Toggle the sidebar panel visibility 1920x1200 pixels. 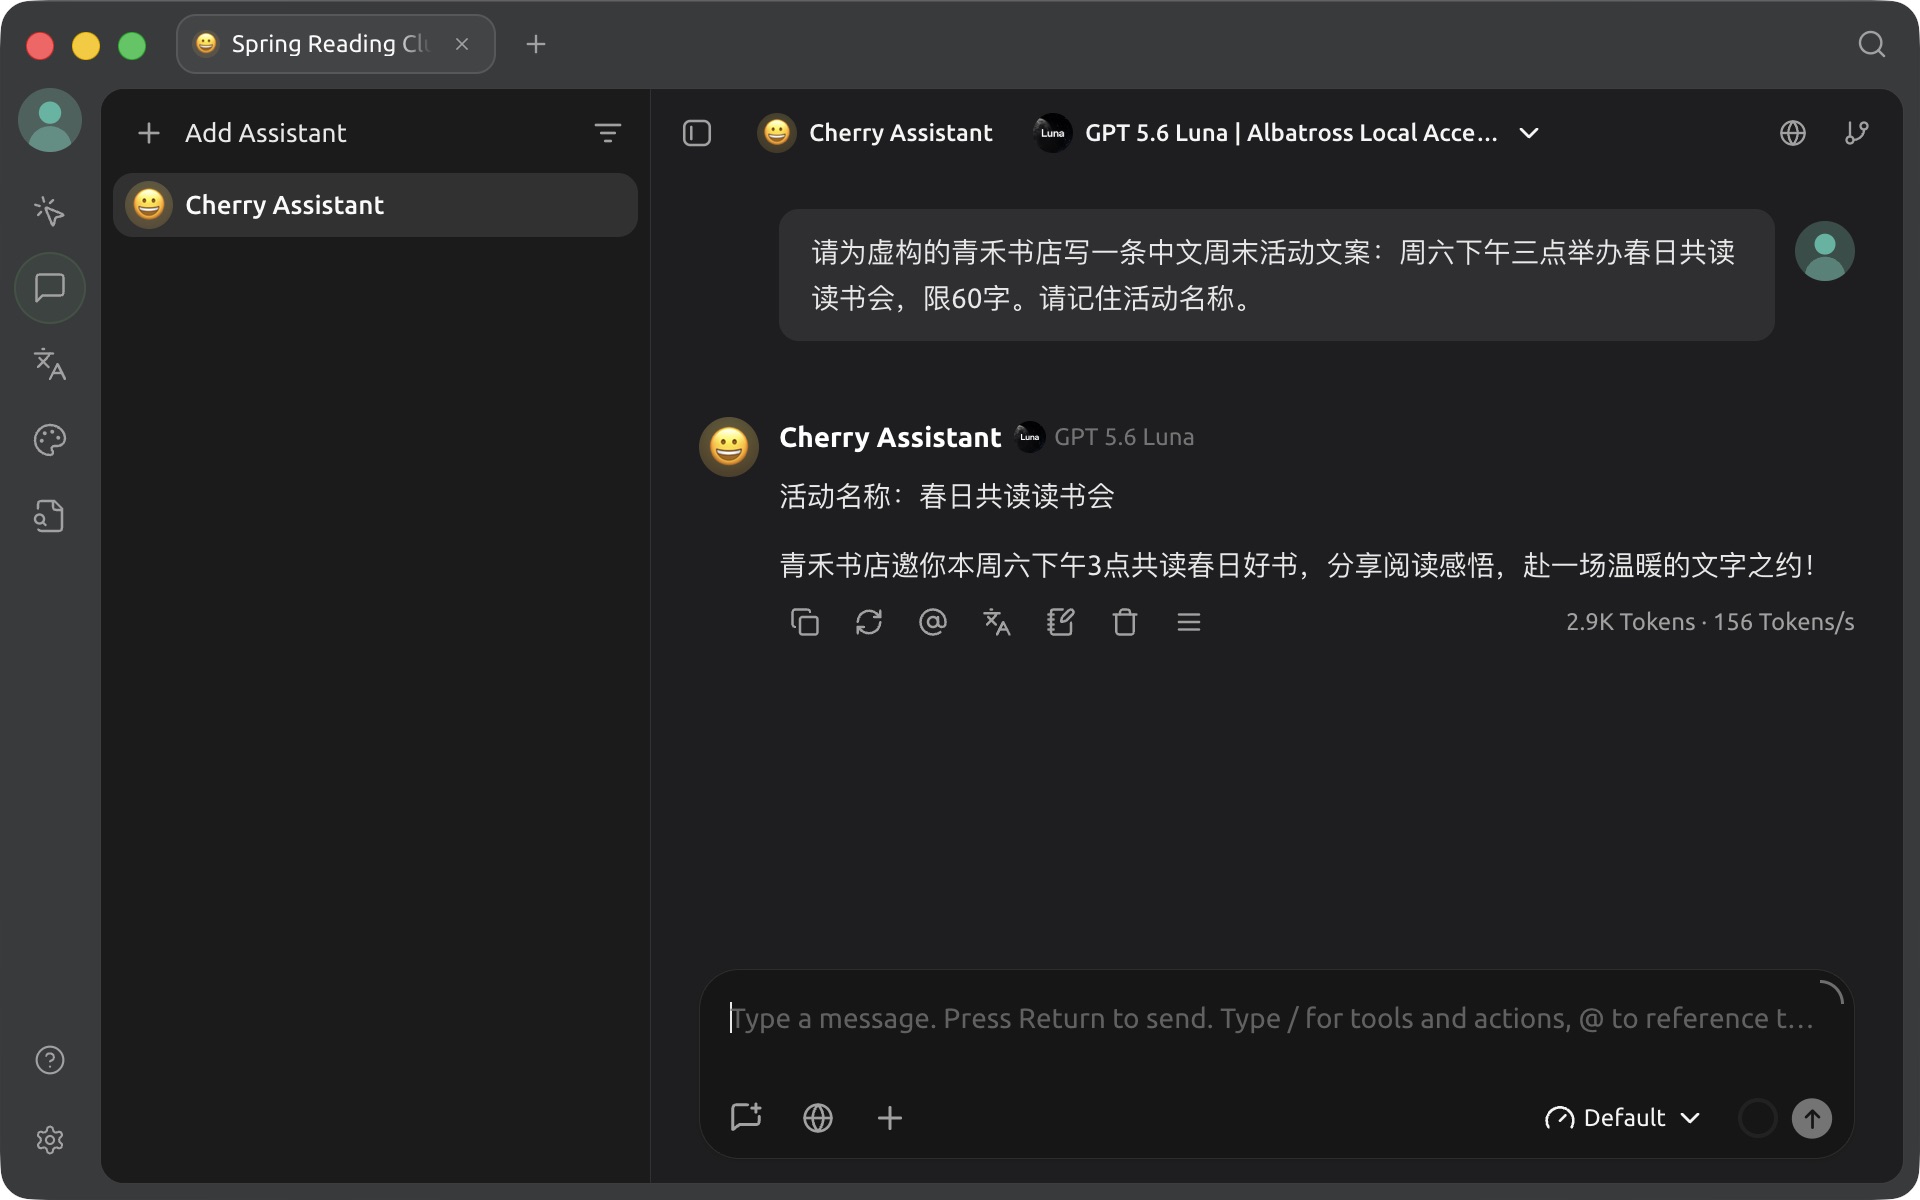point(697,133)
